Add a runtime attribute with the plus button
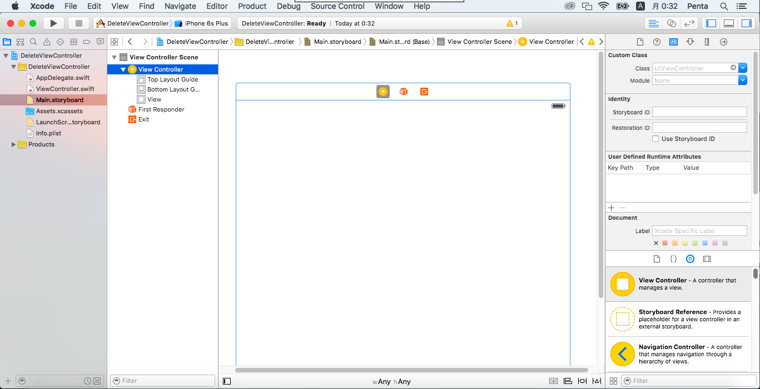The height and width of the screenshot is (389, 760). coord(611,207)
